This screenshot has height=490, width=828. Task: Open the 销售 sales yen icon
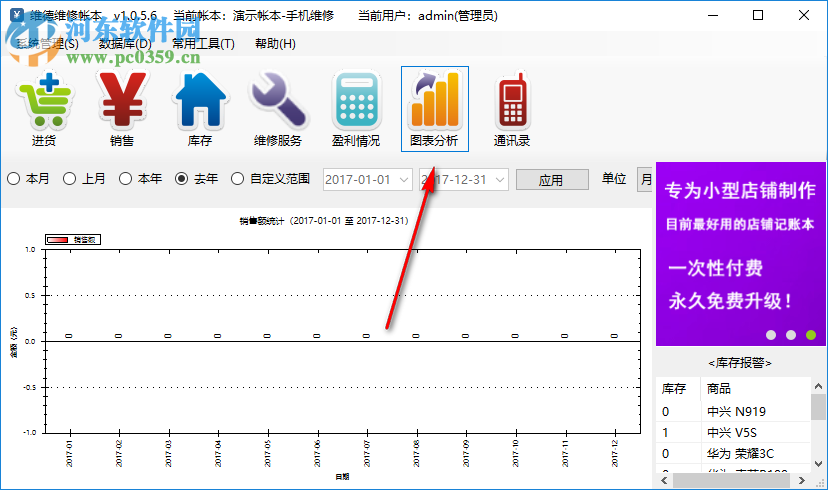tap(122, 109)
